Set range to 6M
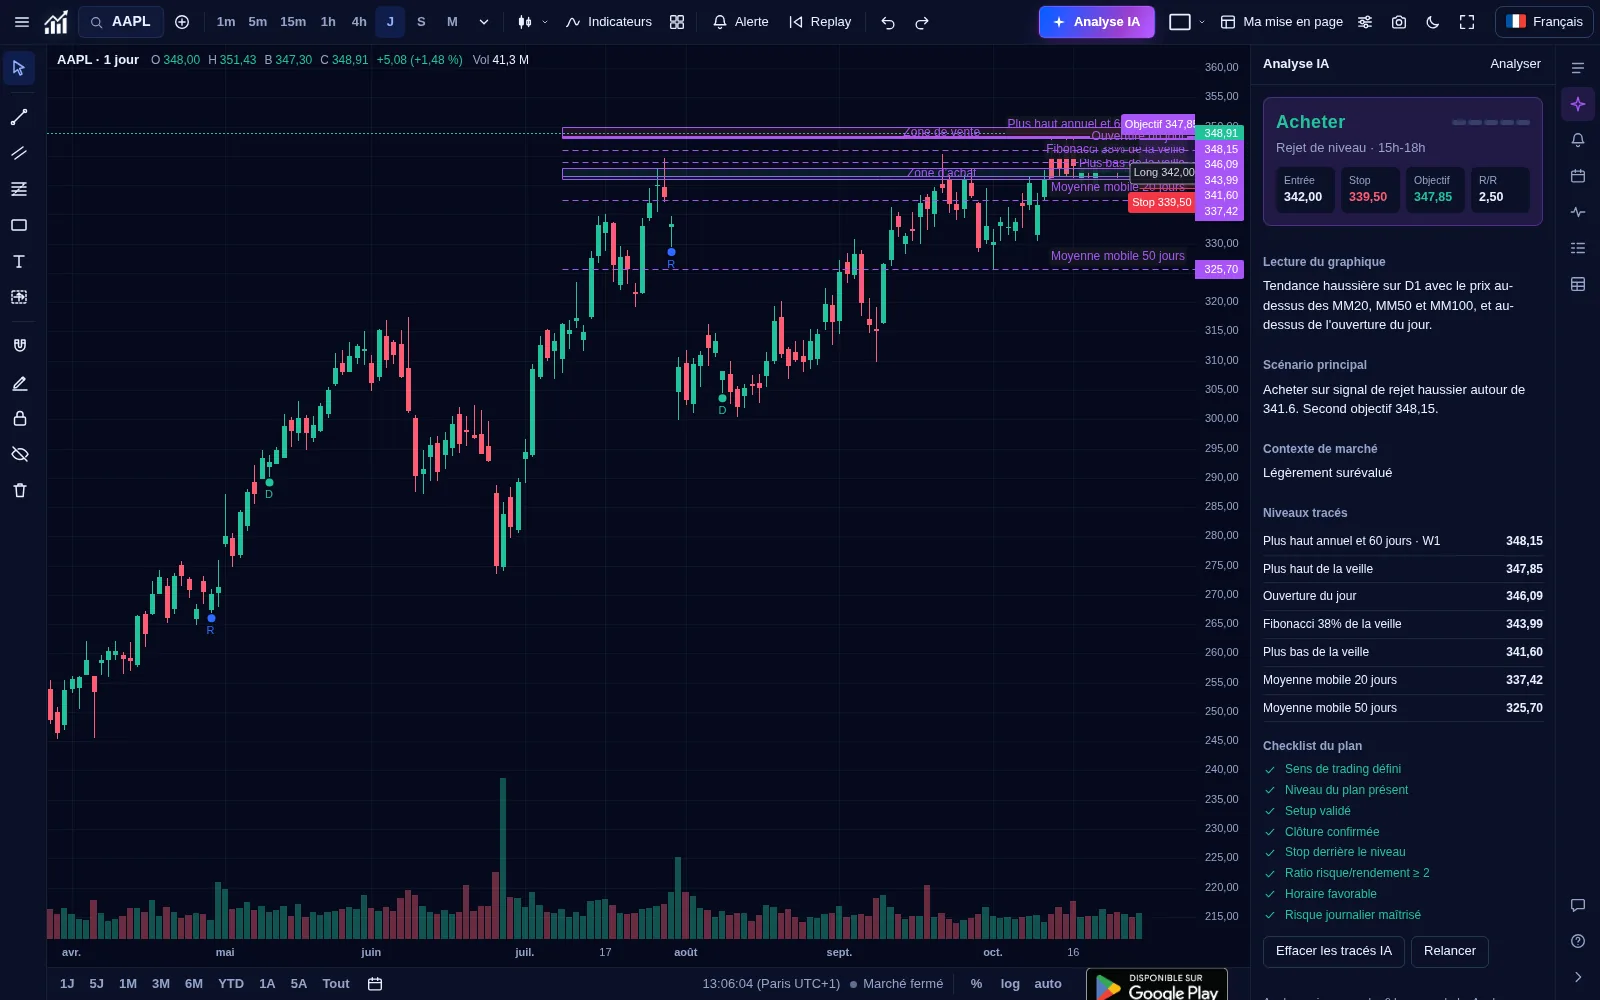Viewport: 1600px width, 1000px height. (x=194, y=984)
